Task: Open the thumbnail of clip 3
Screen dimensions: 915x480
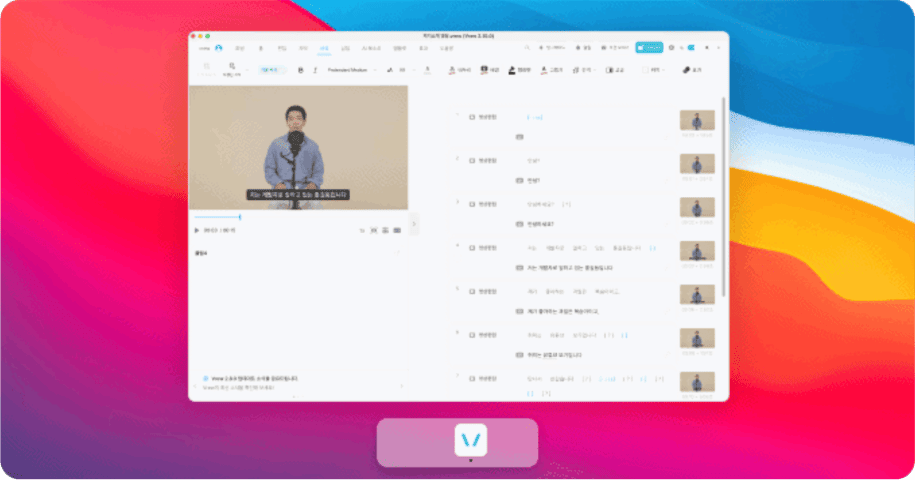Action: click(697, 207)
